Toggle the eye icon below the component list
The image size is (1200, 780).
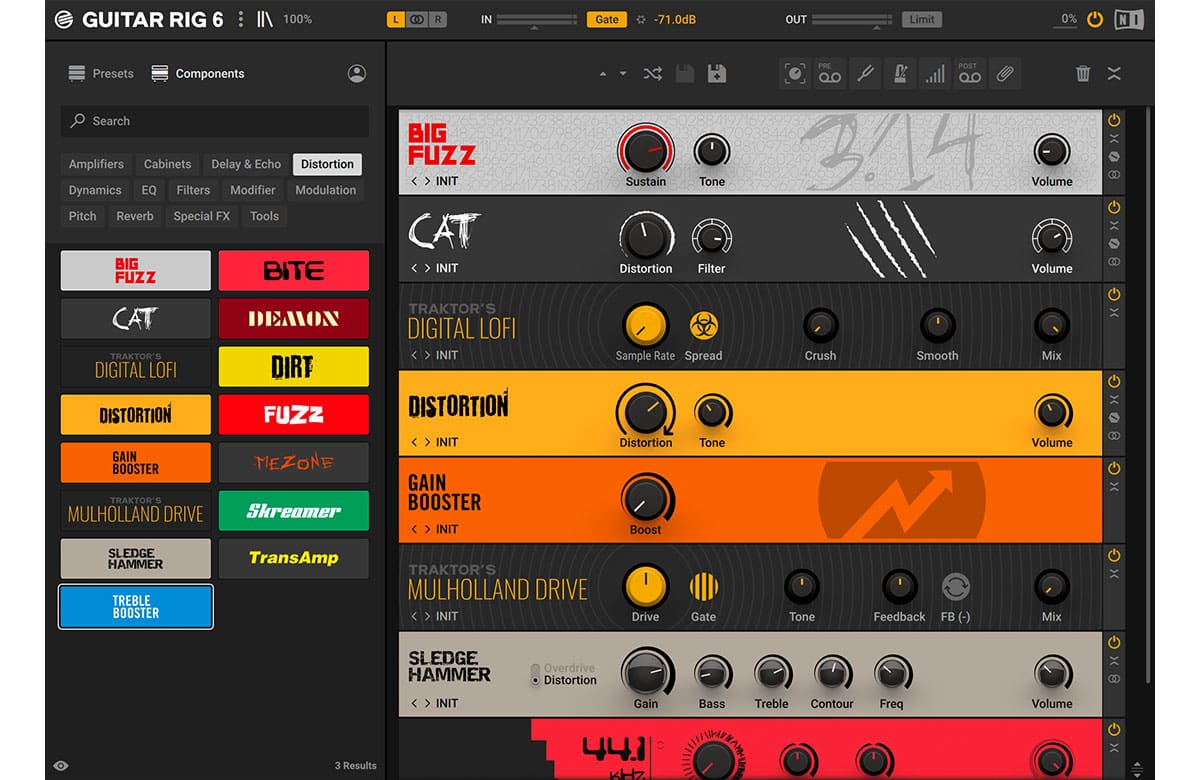[61, 765]
